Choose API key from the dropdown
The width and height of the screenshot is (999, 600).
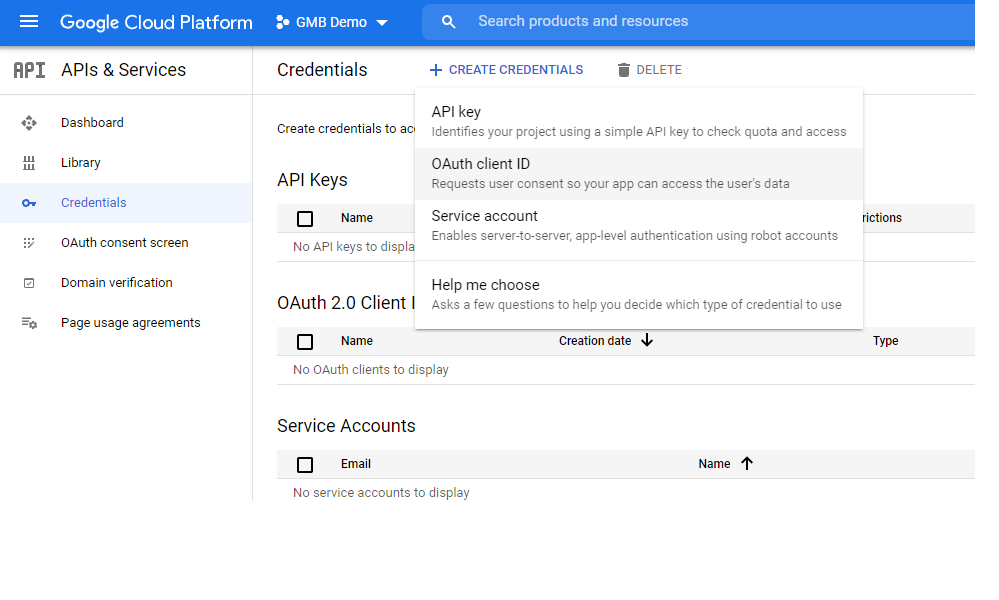(639, 121)
